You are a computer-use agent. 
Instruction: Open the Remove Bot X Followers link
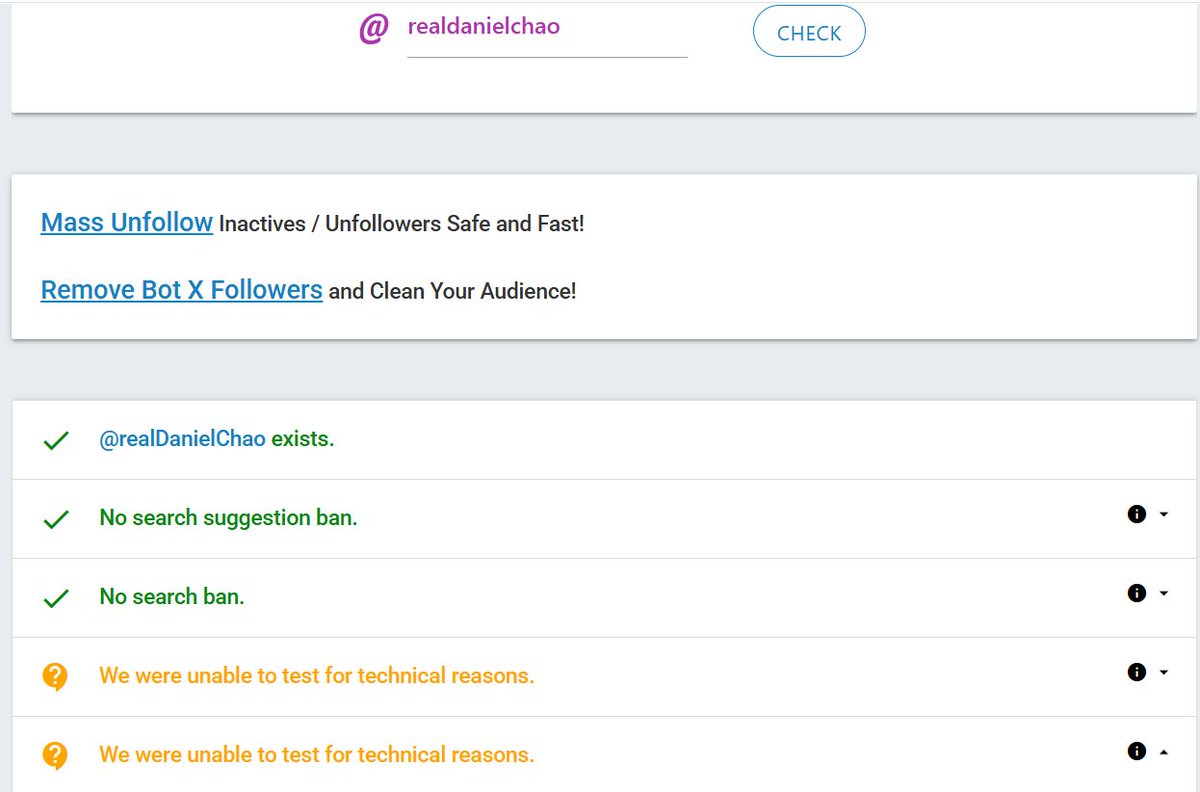click(182, 290)
